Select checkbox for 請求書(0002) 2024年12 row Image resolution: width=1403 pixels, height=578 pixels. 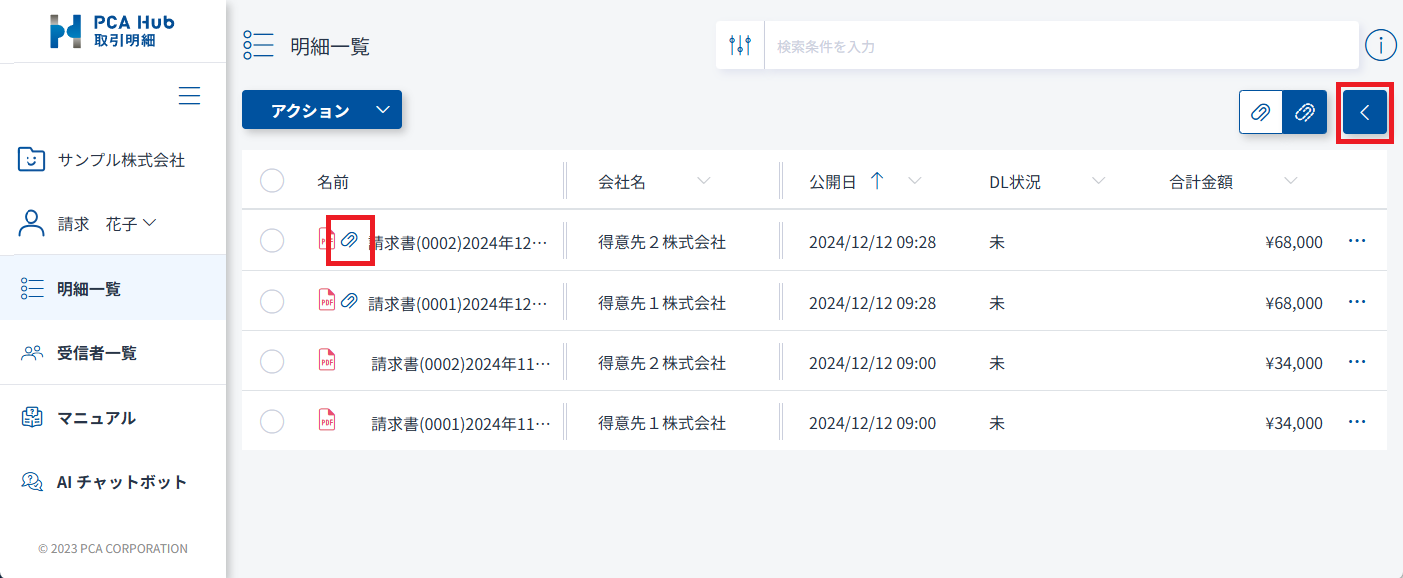pos(272,241)
